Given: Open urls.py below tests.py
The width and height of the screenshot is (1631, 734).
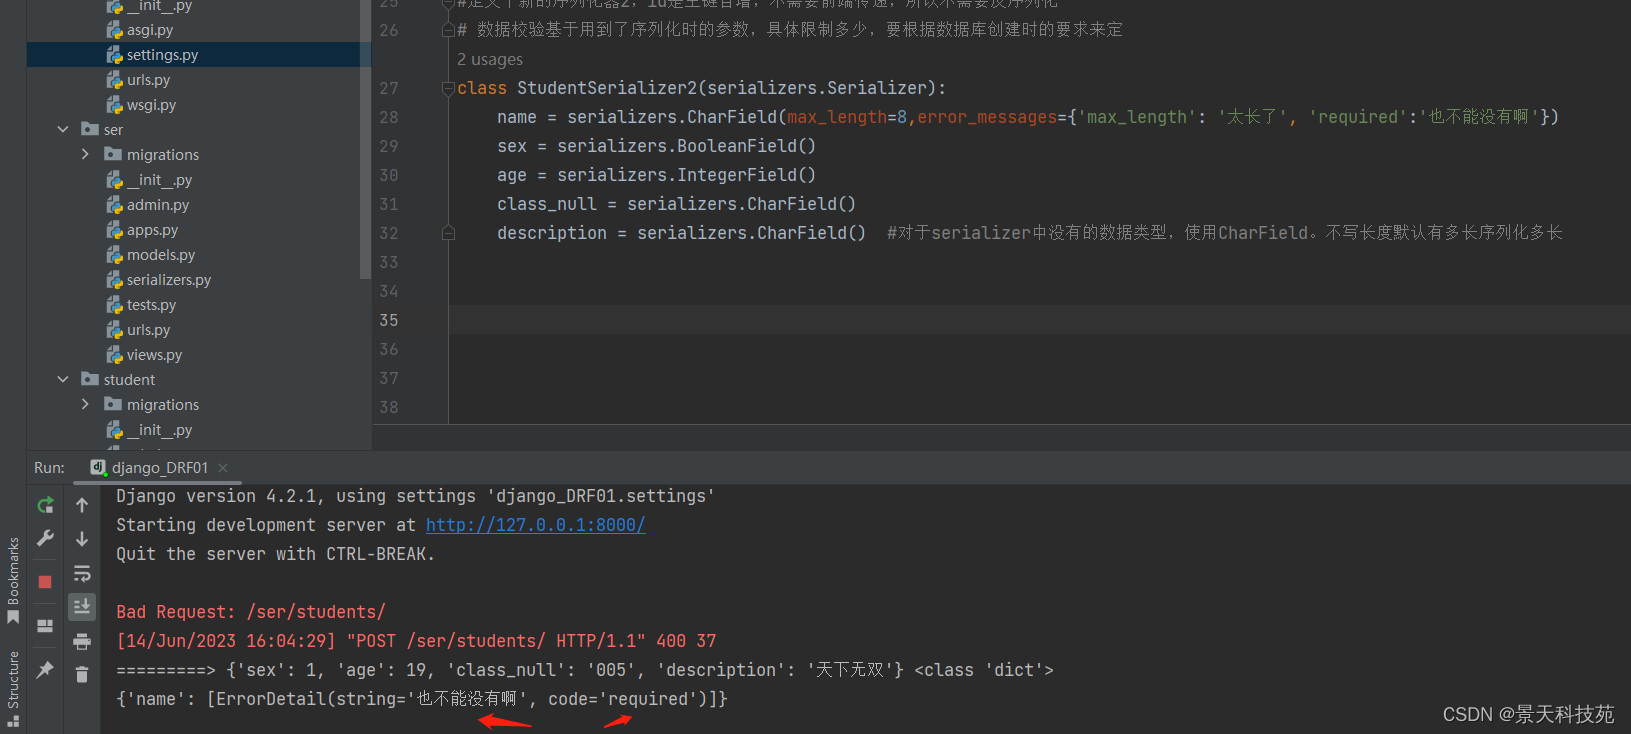Looking at the screenshot, I should (148, 330).
